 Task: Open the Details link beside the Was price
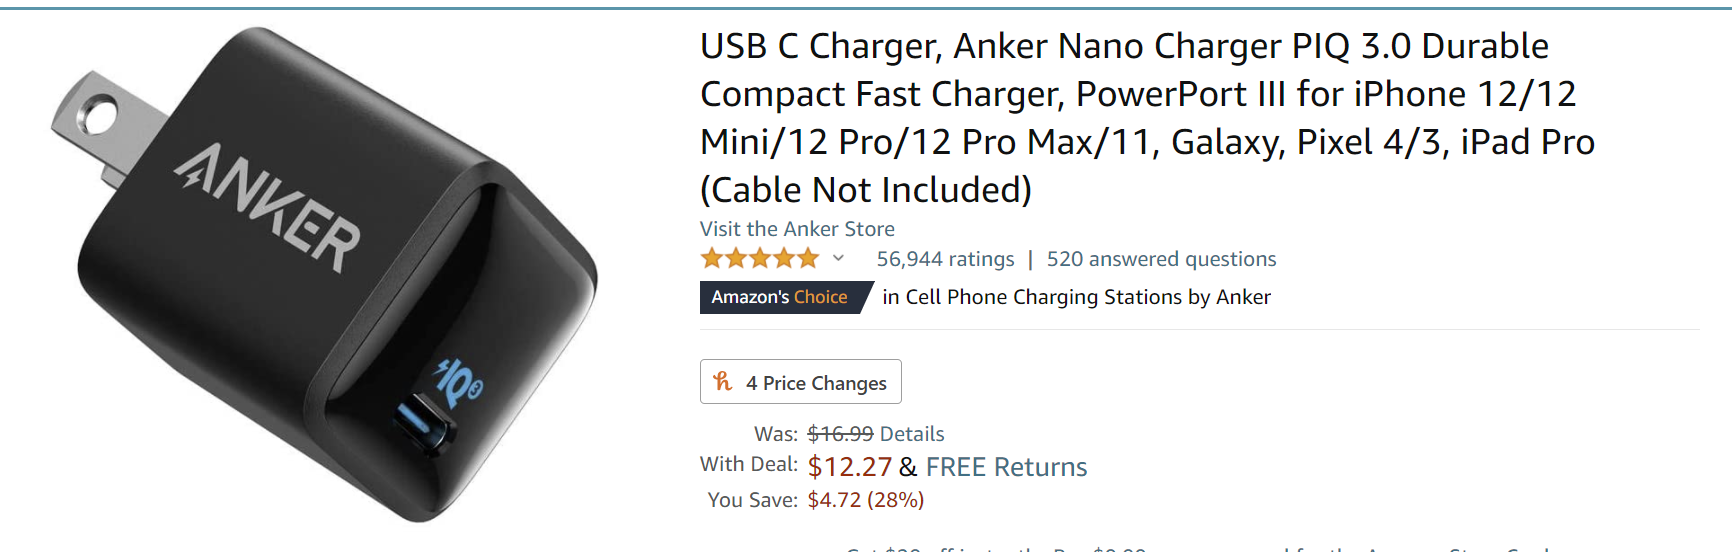912,434
